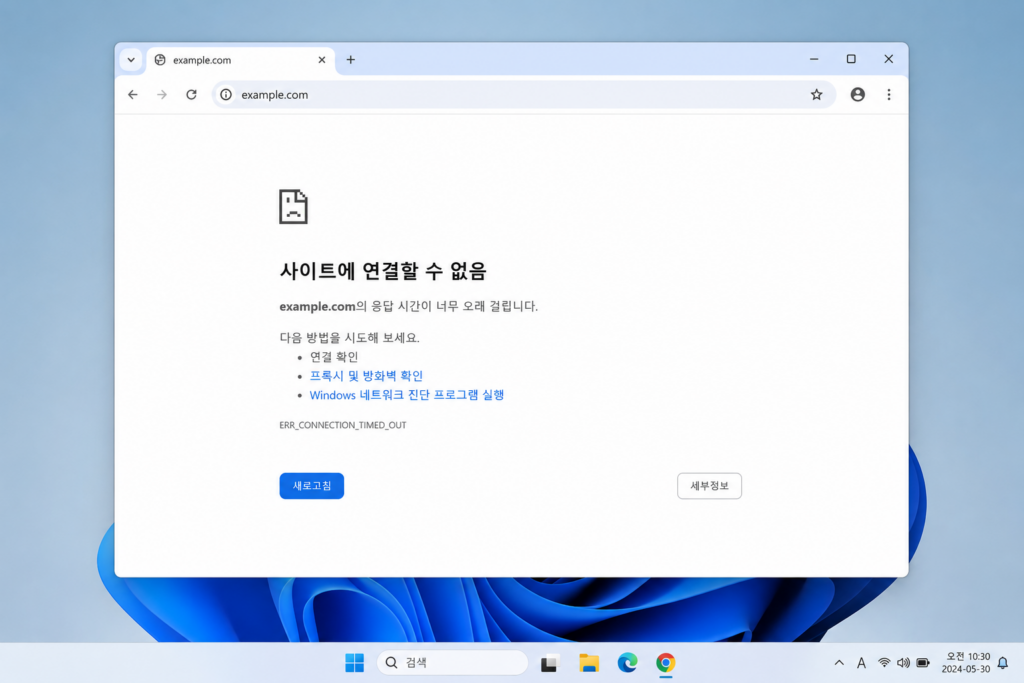The height and width of the screenshot is (683, 1024).
Task: Bookmark this page with the star icon
Action: 816,95
